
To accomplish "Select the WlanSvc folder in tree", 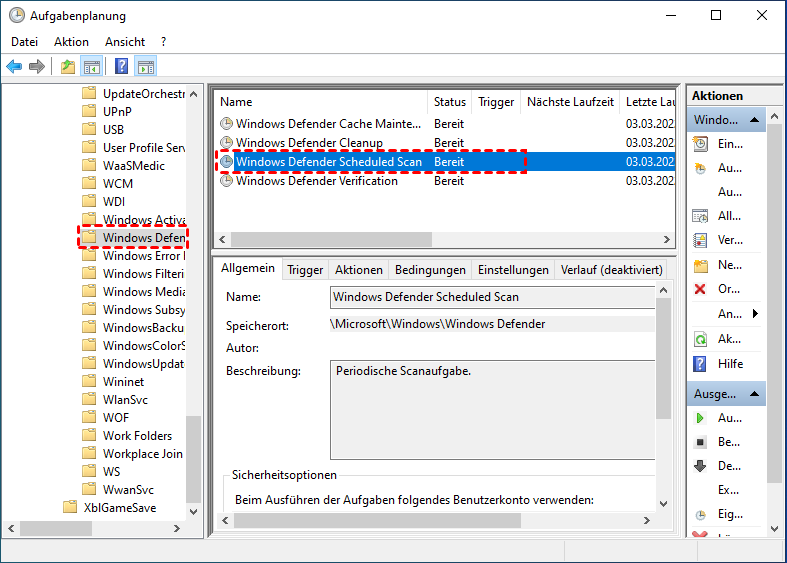I will coord(125,400).
